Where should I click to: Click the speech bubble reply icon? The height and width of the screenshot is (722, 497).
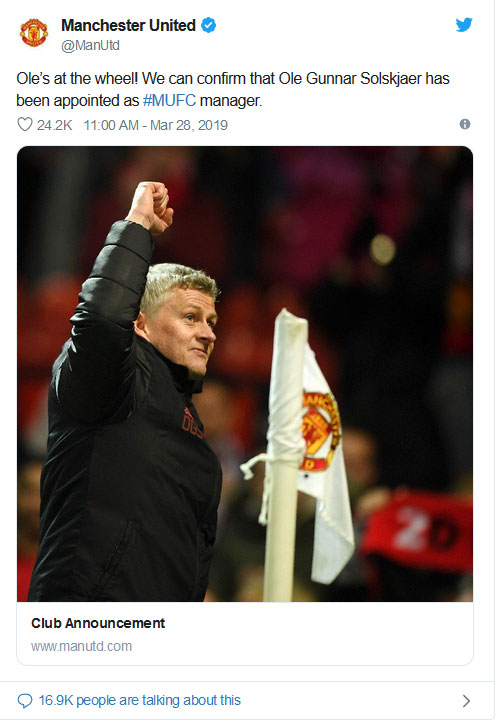tap(24, 700)
